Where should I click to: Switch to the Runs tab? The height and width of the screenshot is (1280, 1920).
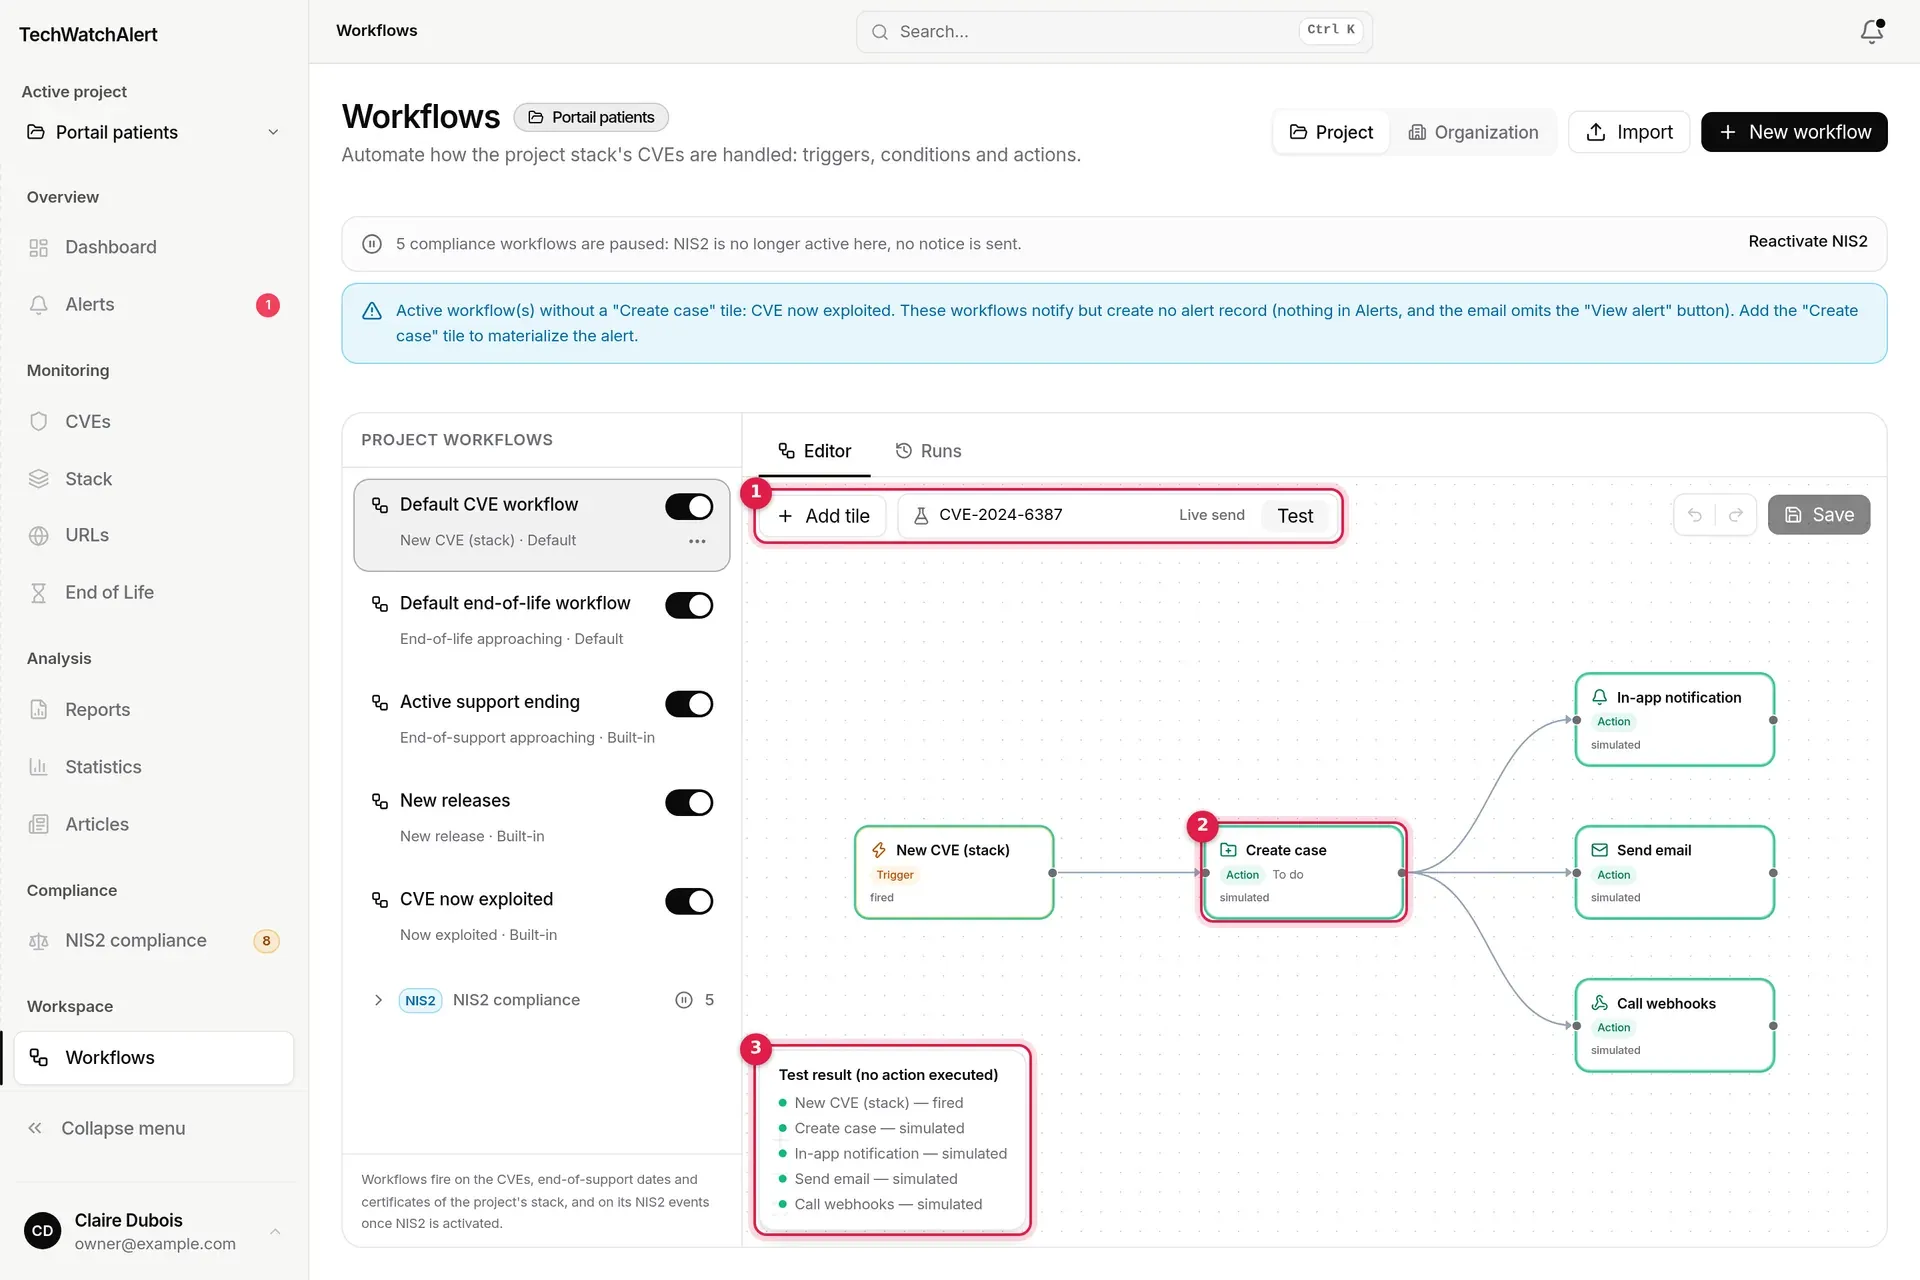click(x=928, y=451)
